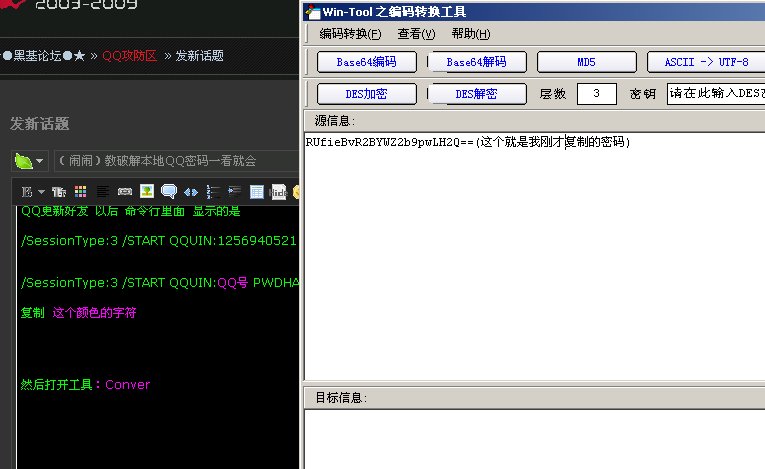This screenshot has width=765, height=469.
Task: Run the MD5 conversion button
Action: 586,62
